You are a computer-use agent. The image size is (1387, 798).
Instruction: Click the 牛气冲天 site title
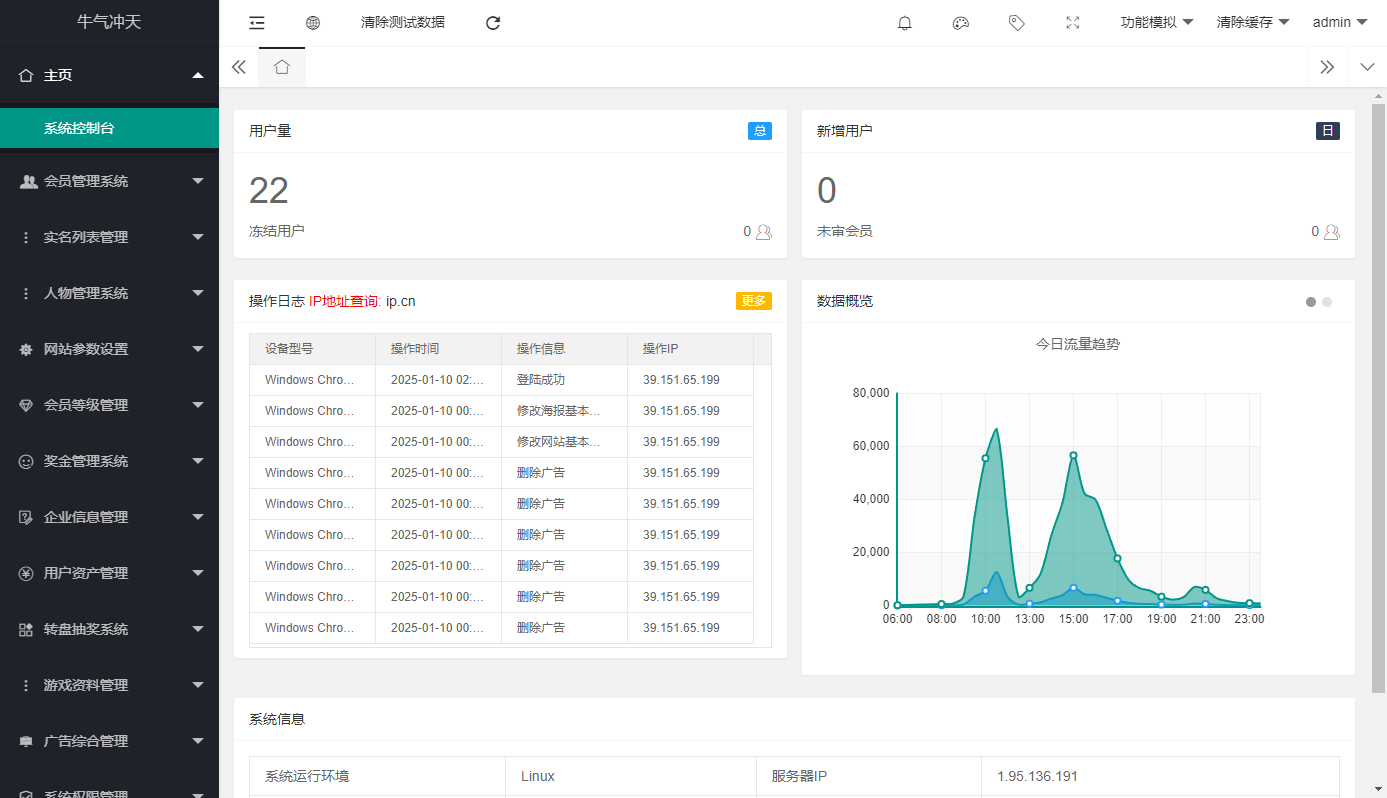(109, 22)
